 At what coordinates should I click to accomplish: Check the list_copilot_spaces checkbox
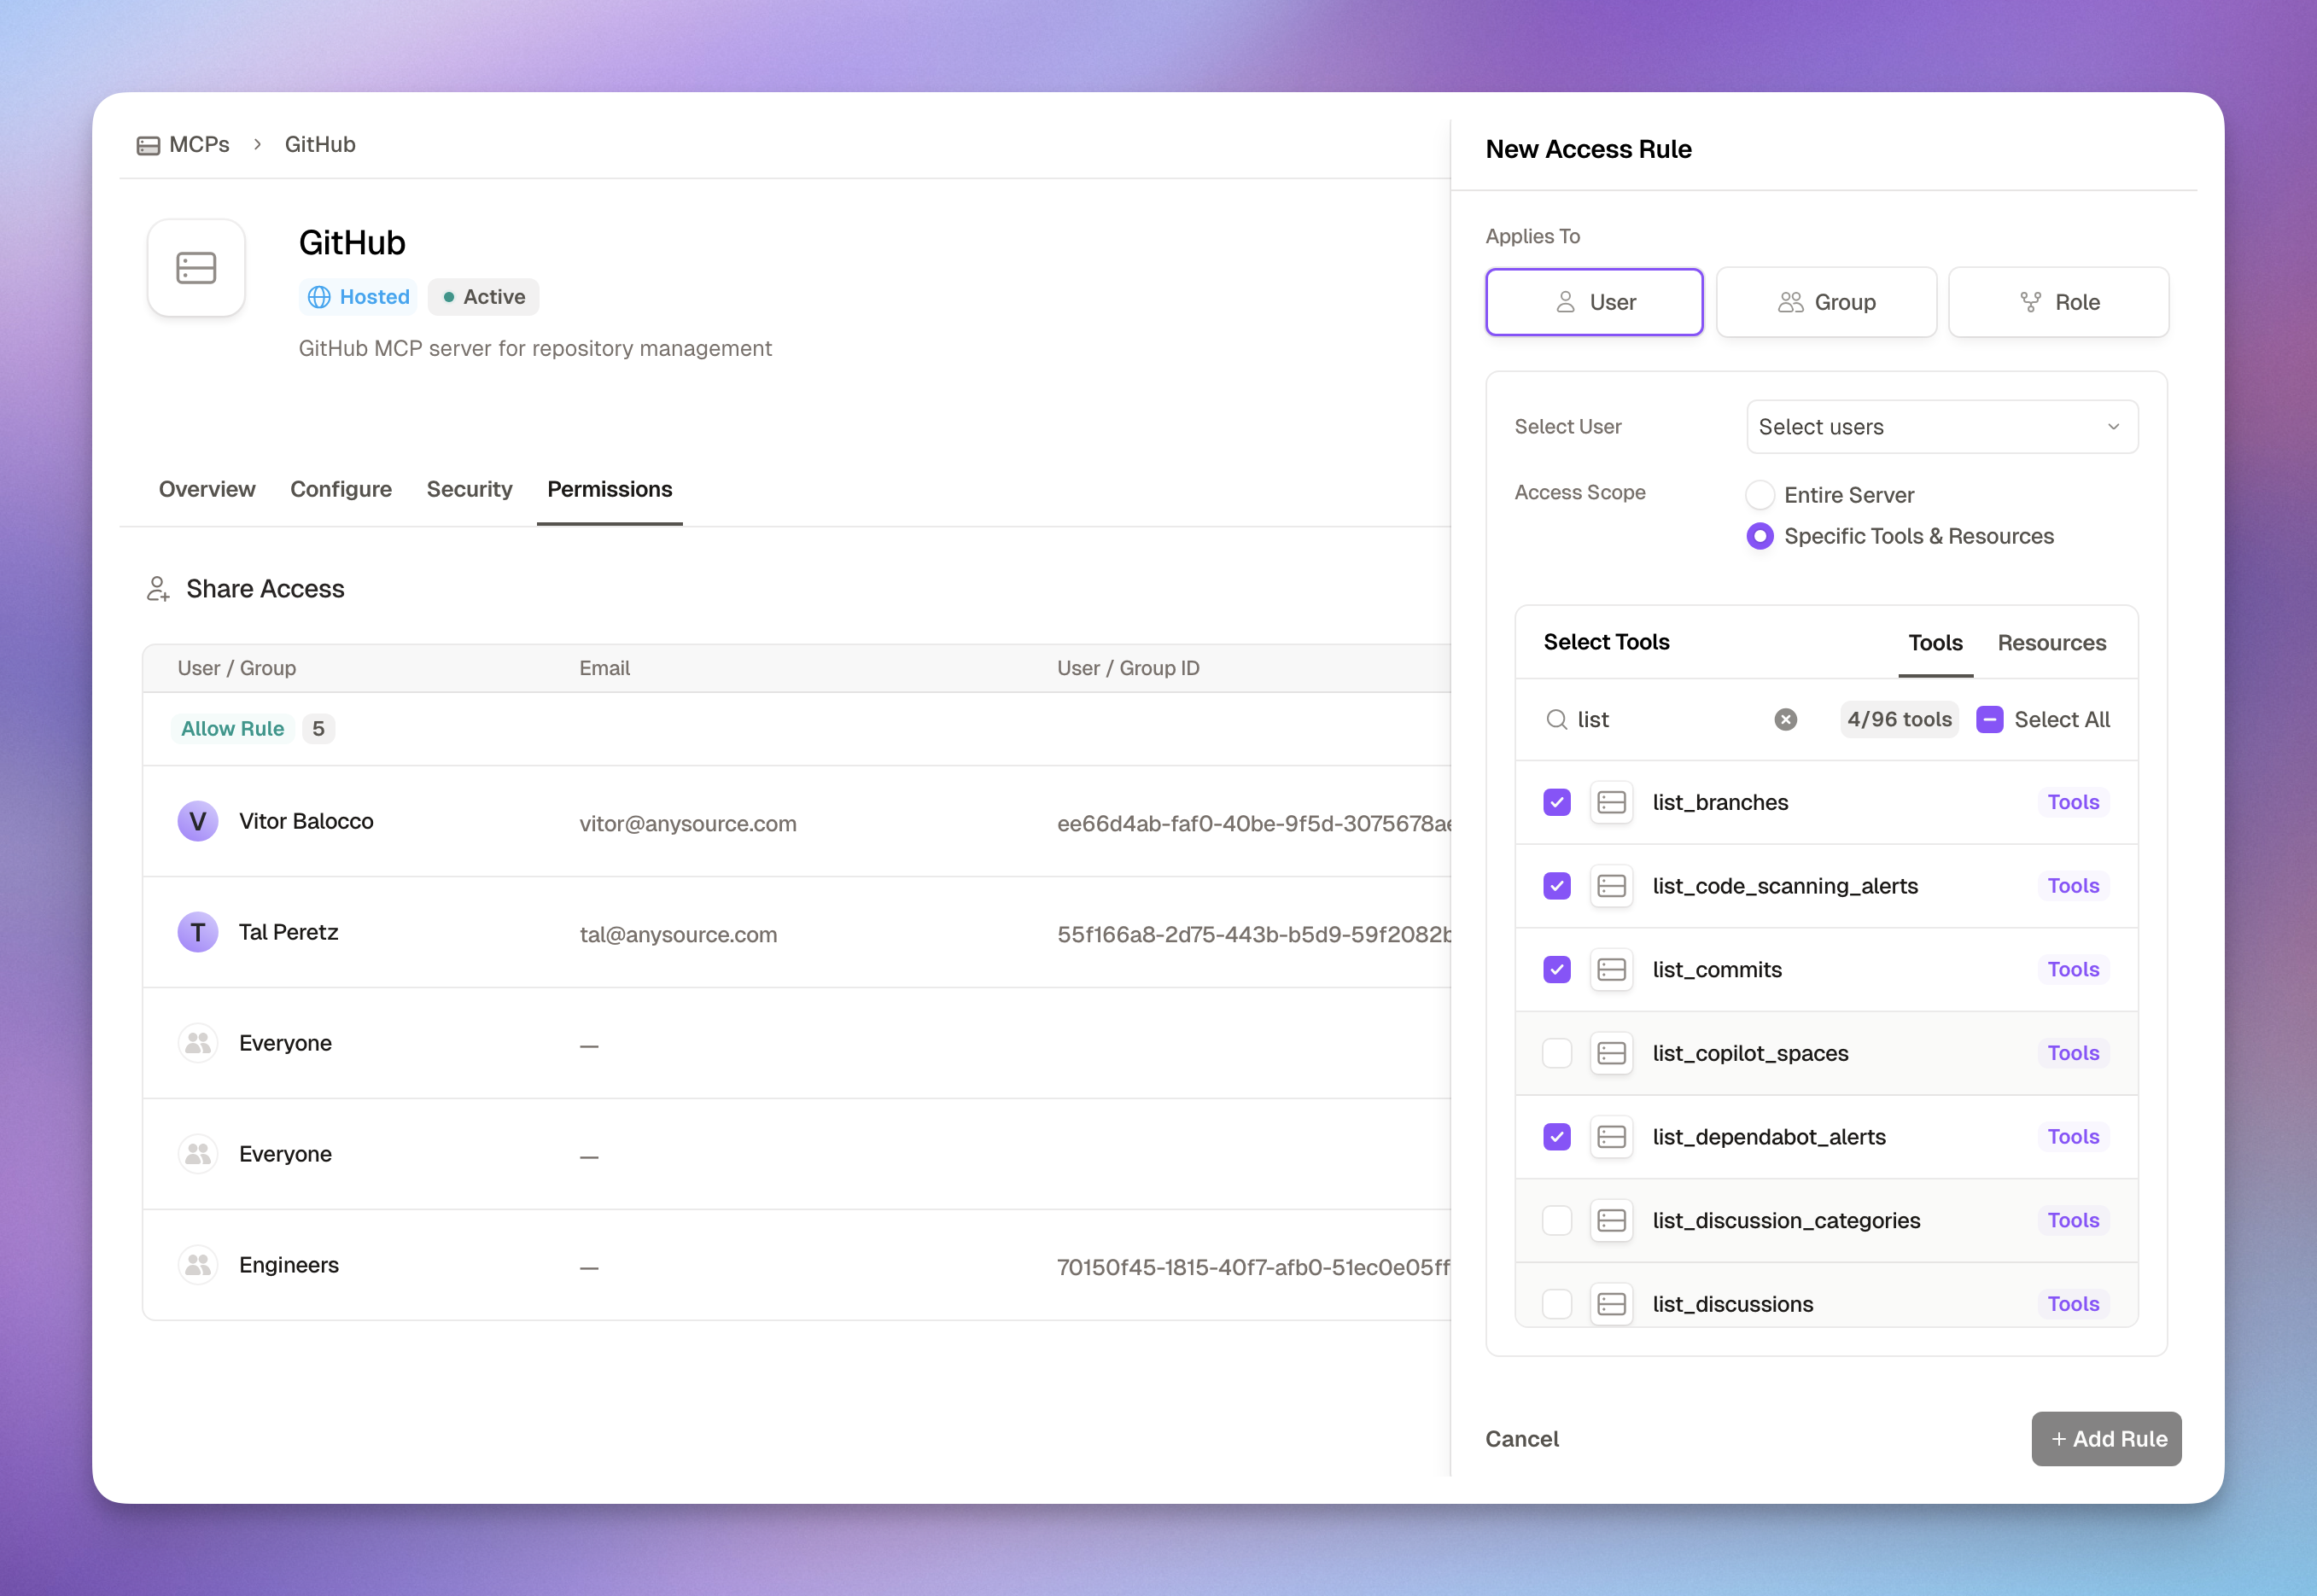tap(1557, 1053)
